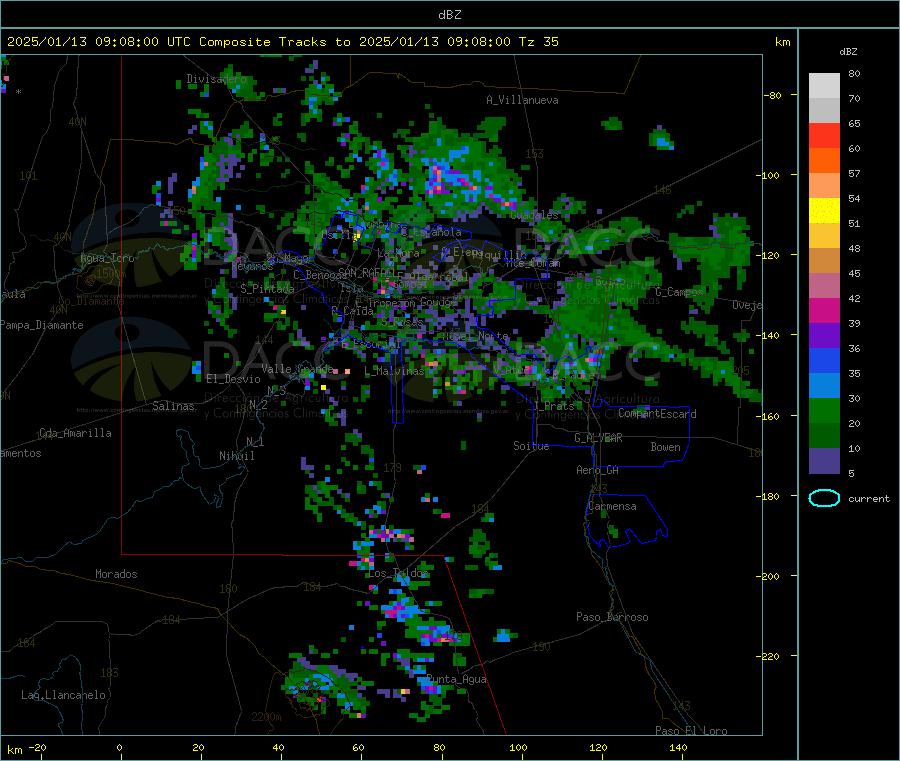
Task: Click the 'Bowen' map label
Action: click(665, 447)
